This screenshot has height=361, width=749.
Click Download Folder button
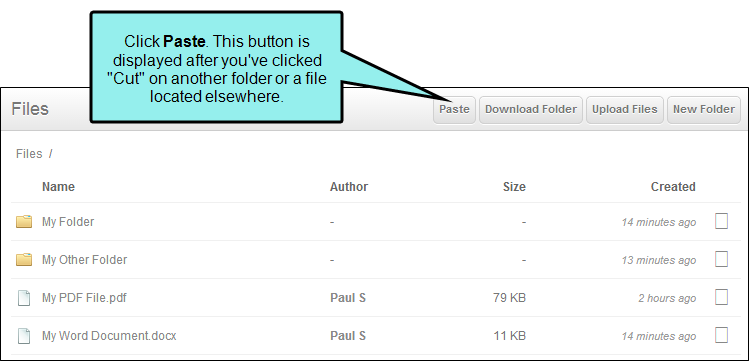click(531, 109)
